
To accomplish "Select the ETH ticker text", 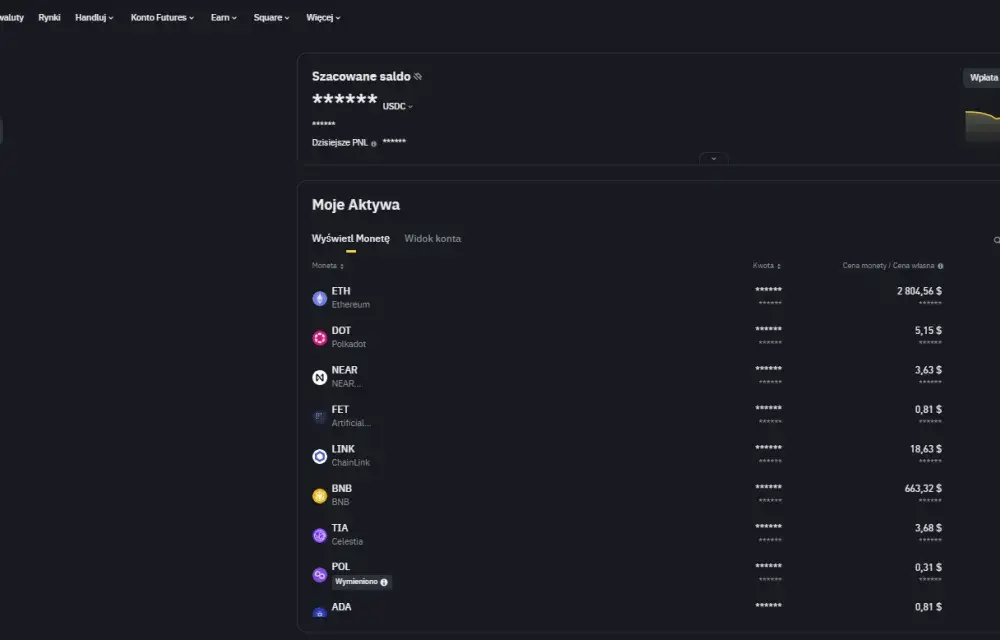I will (x=341, y=291).
